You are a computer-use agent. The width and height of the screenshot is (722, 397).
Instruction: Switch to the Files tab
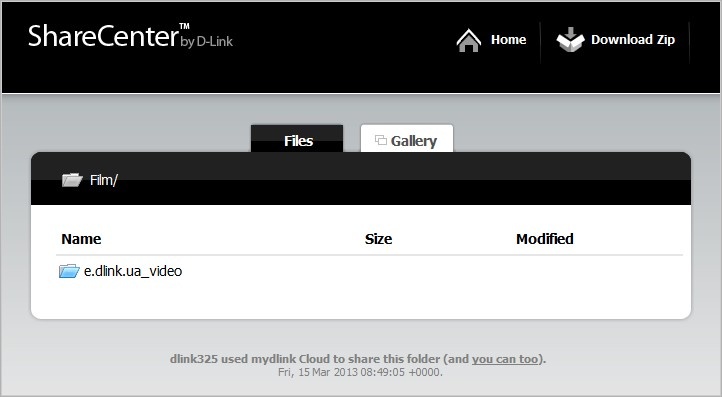click(x=297, y=138)
